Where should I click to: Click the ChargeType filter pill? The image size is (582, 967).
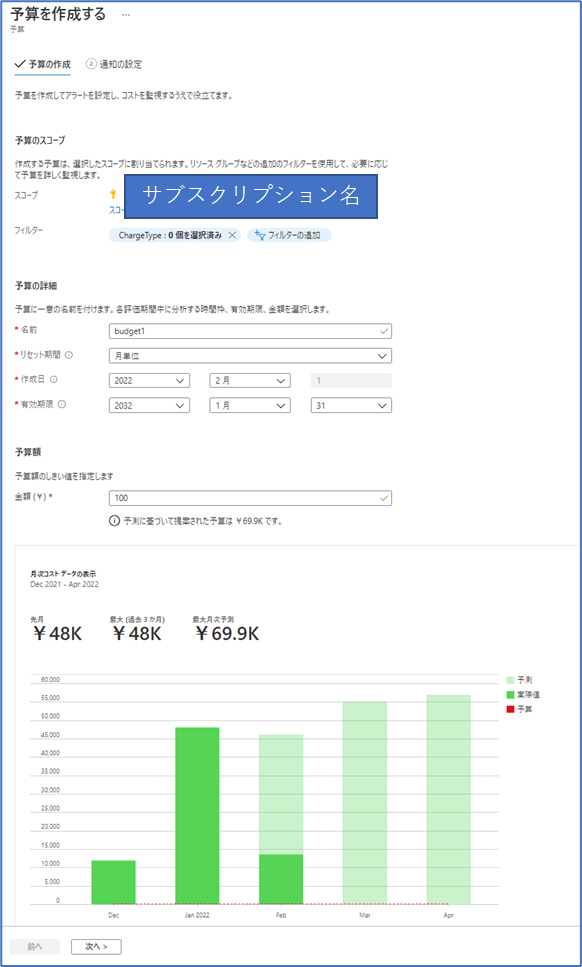(174, 235)
